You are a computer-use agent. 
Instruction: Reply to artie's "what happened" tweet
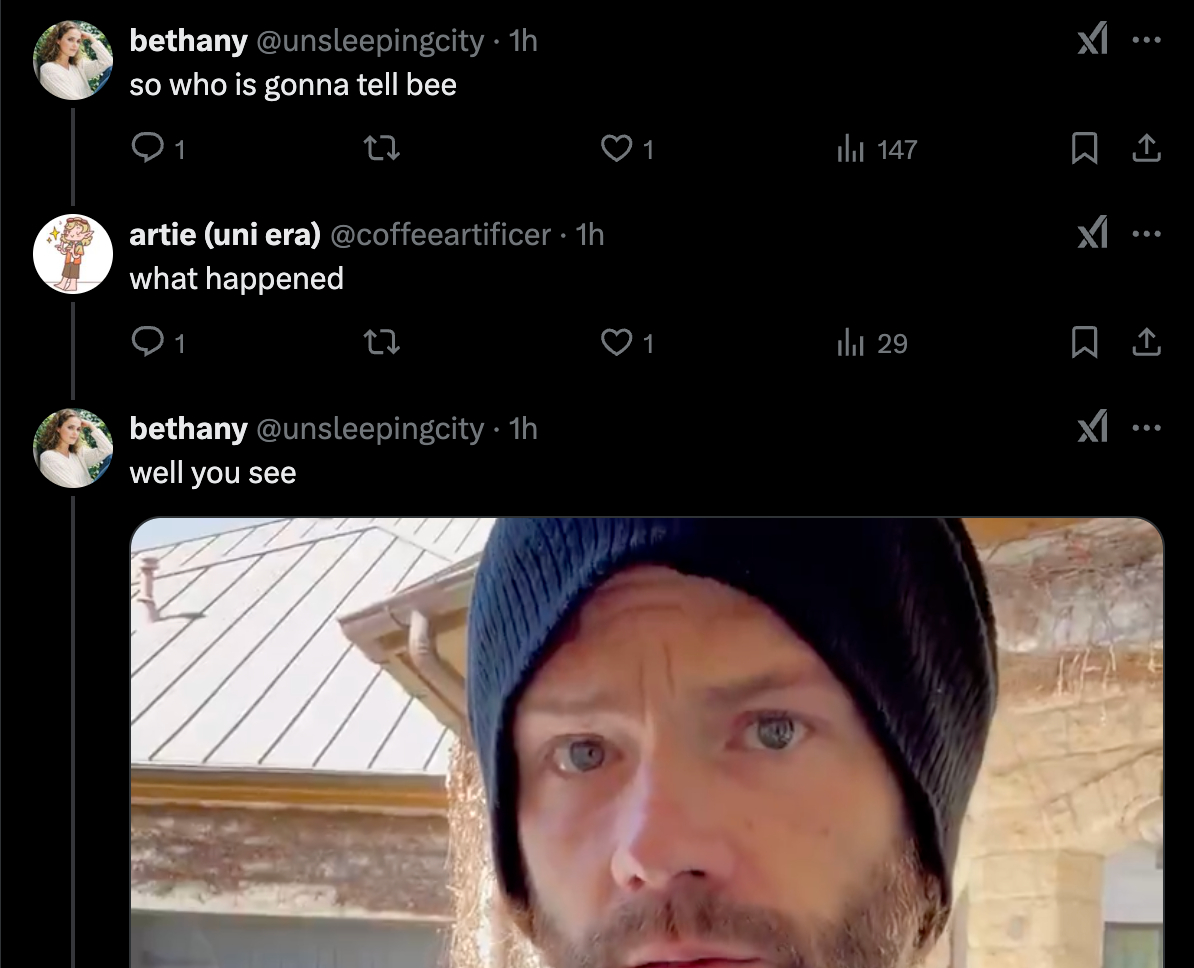pyautogui.click(x=147, y=343)
